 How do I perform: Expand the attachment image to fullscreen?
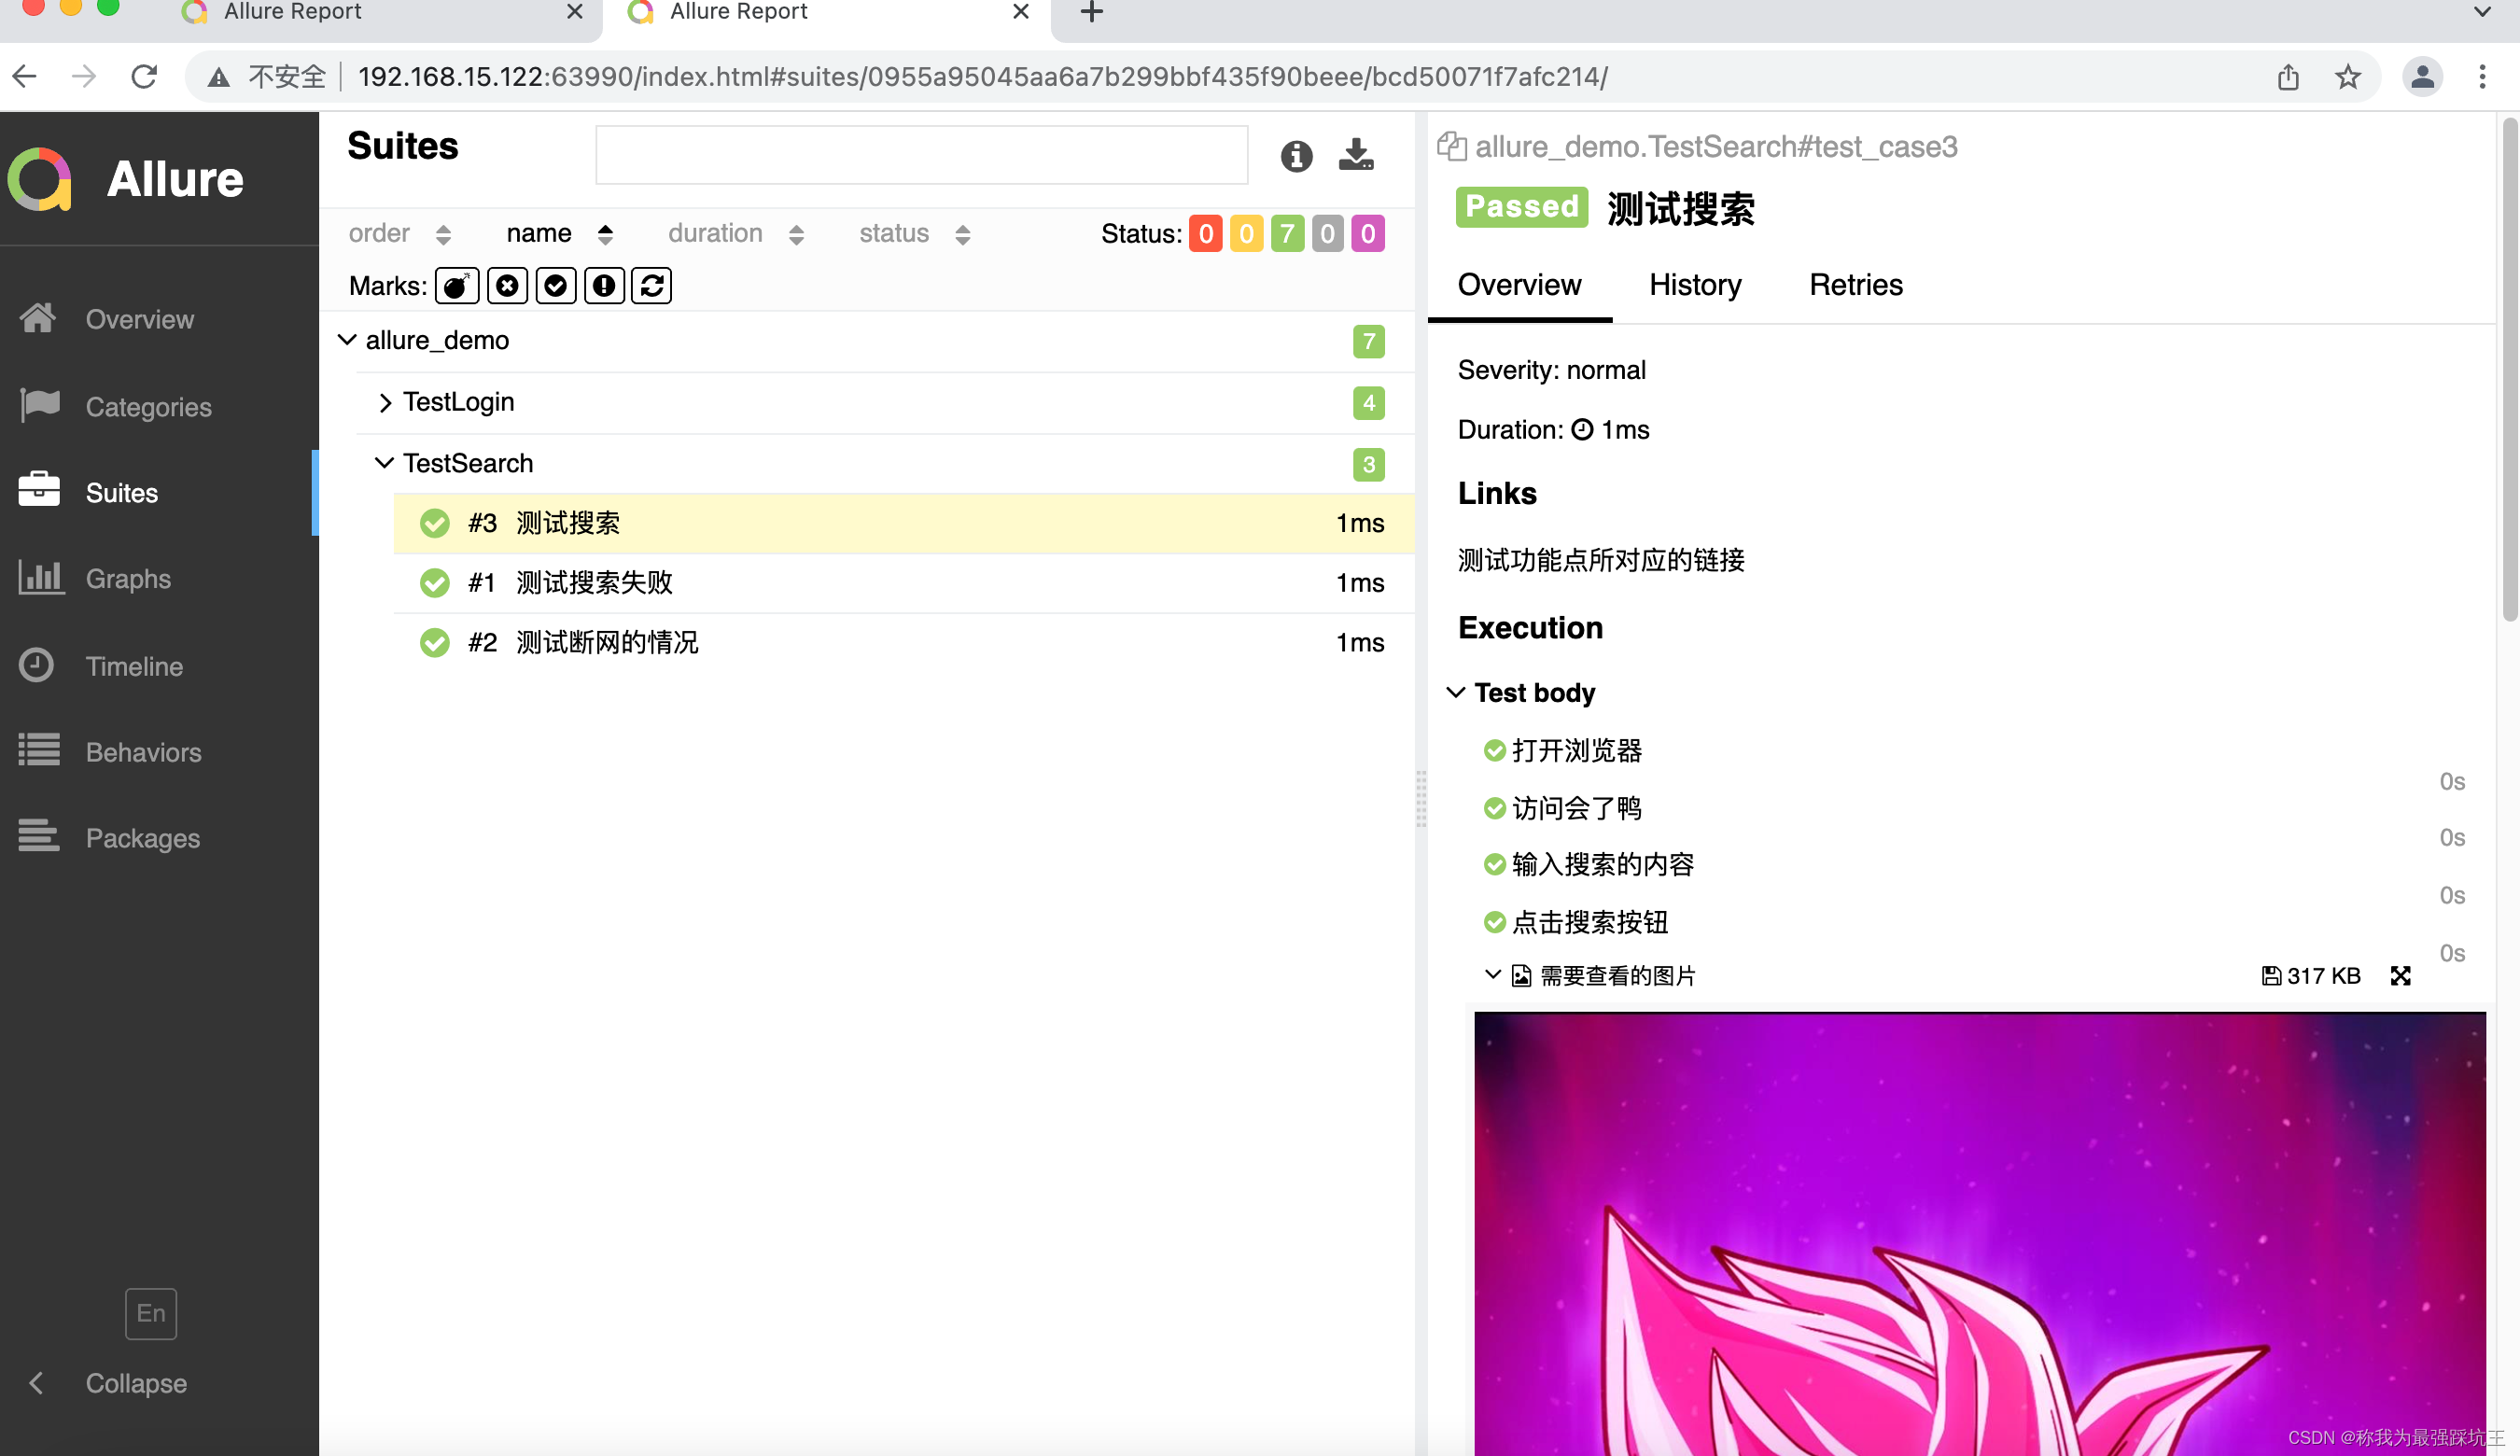click(x=2401, y=975)
